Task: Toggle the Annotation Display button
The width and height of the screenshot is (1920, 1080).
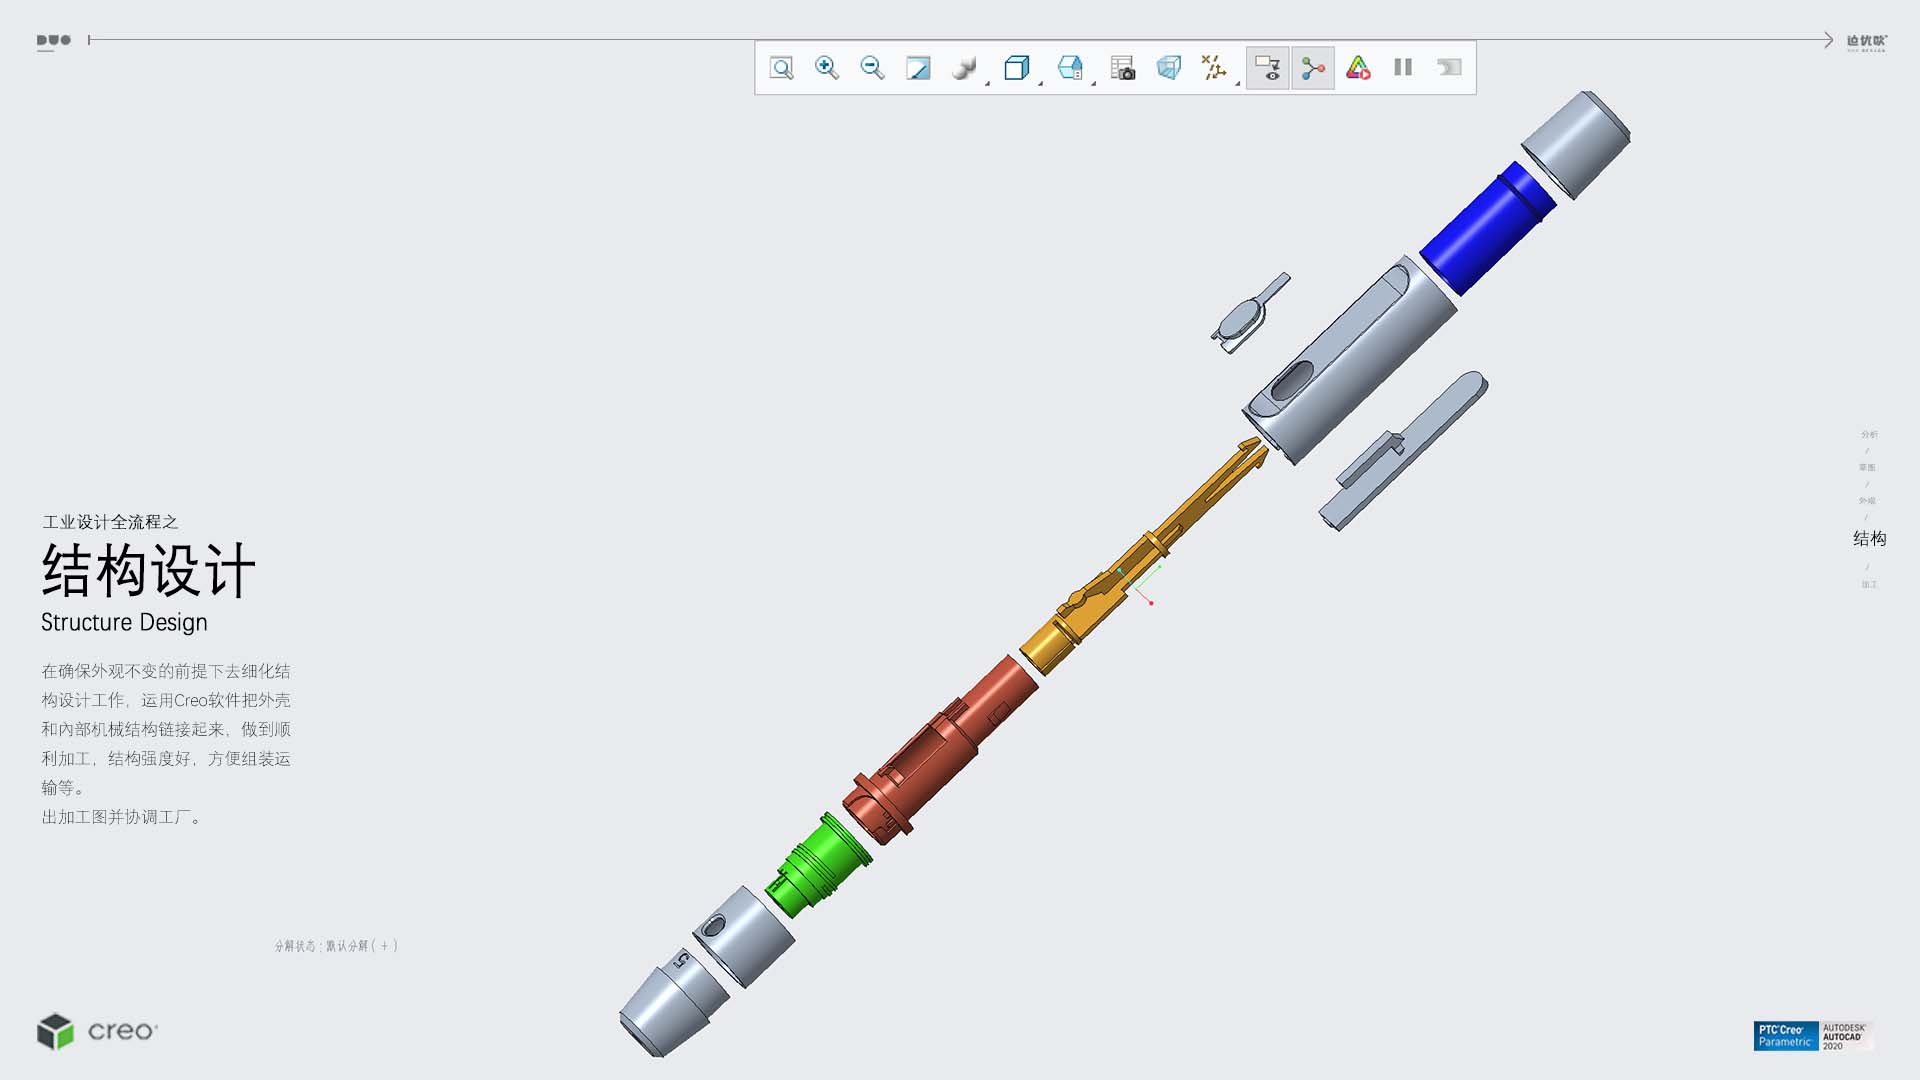Action: pos(1267,68)
